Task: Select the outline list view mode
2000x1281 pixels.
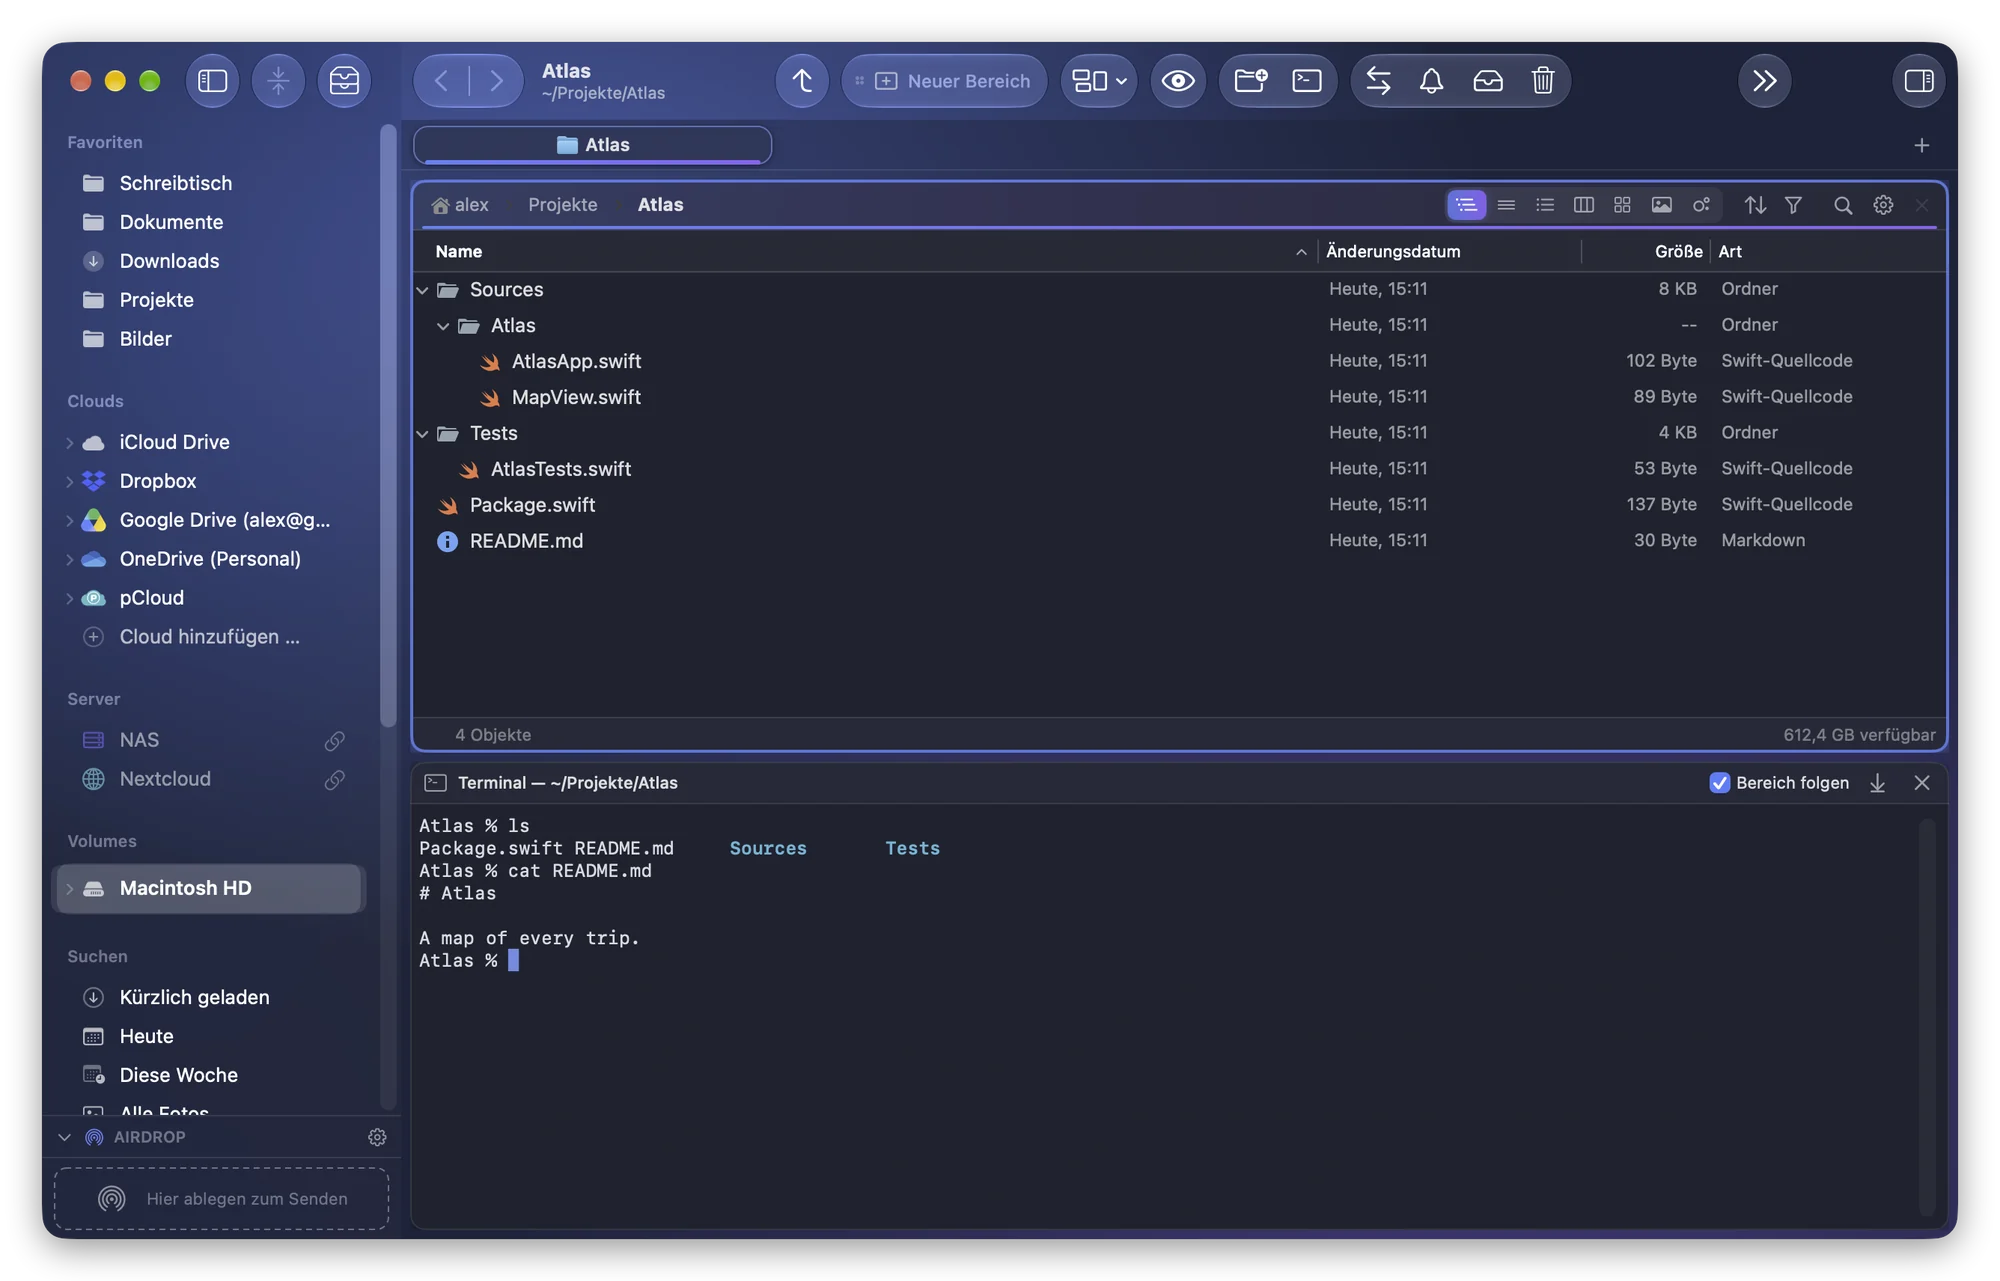Action: tap(1467, 205)
